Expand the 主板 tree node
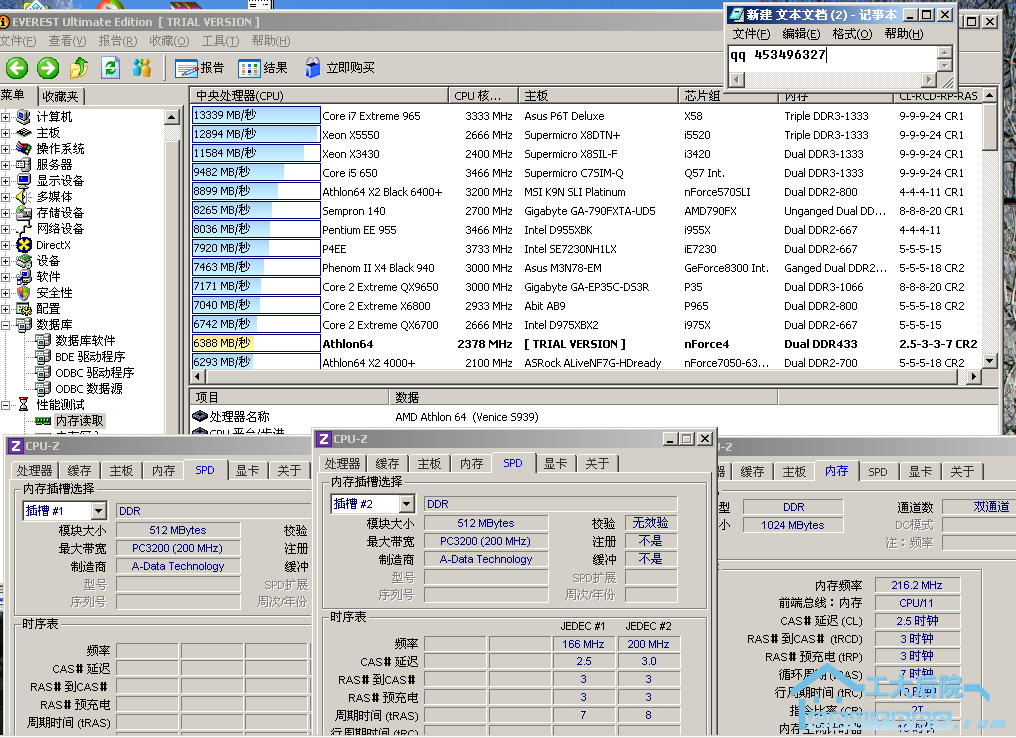This screenshot has width=1016, height=738. pos(5,133)
